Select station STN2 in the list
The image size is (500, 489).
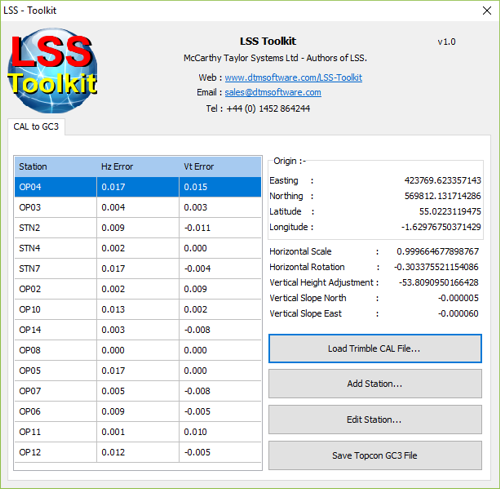pyautogui.click(x=138, y=228)
